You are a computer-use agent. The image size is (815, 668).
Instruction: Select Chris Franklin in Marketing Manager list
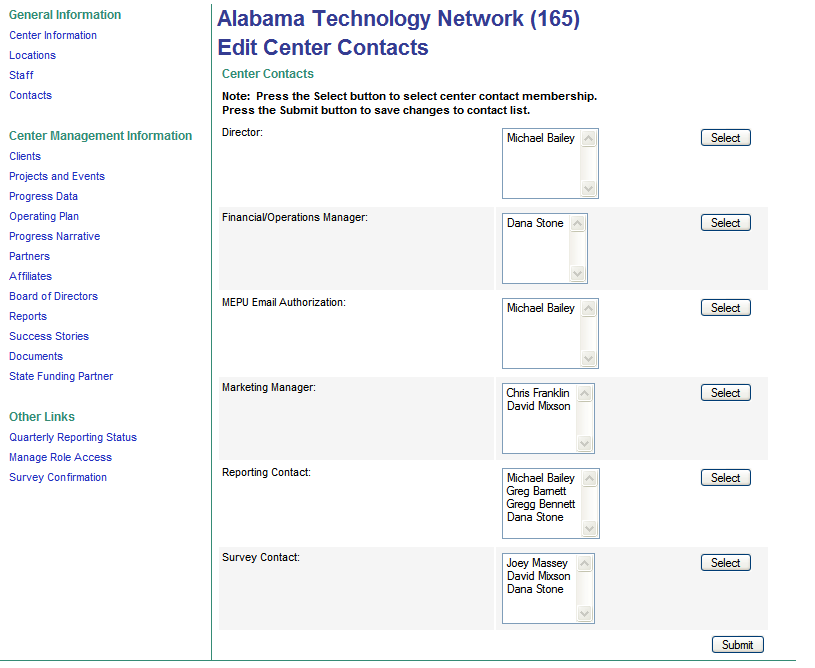(x=538, y=393)
